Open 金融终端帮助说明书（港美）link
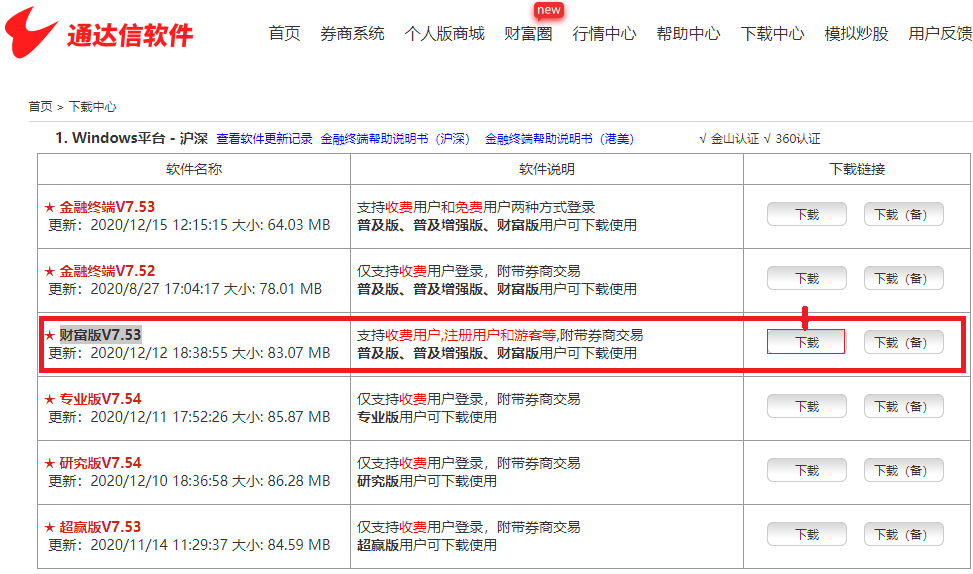Image resolution: width=973 pixels, height=574 pixels. (x=559, y=138)
